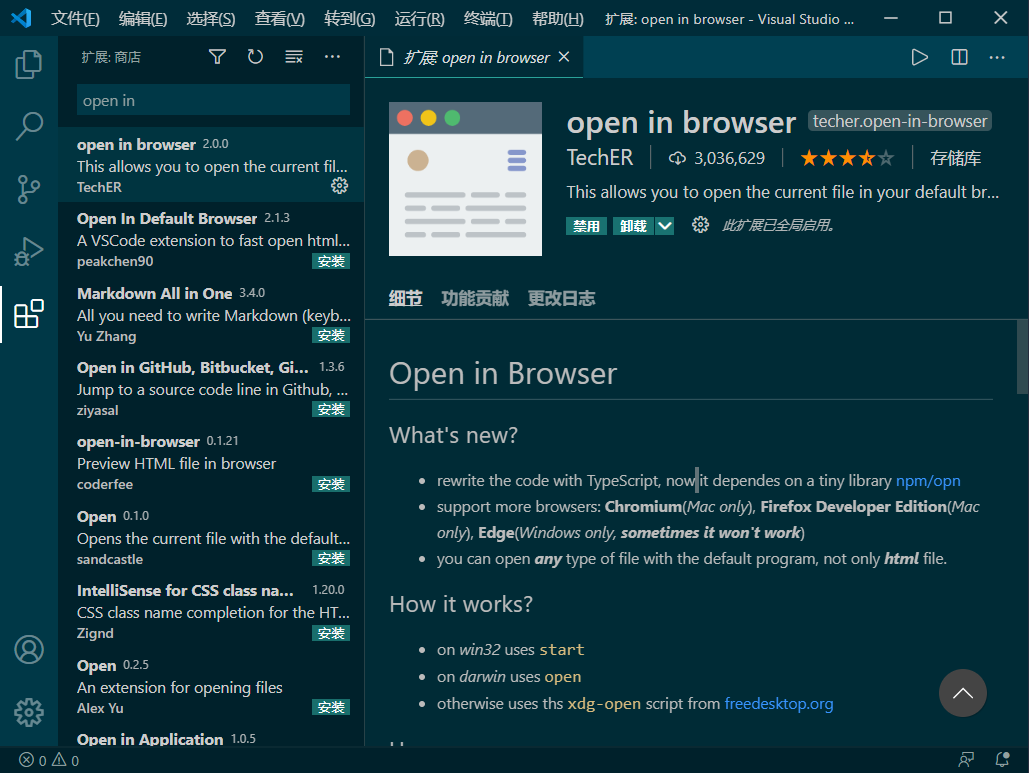Click the star rating of the extension

pos(847,158)
